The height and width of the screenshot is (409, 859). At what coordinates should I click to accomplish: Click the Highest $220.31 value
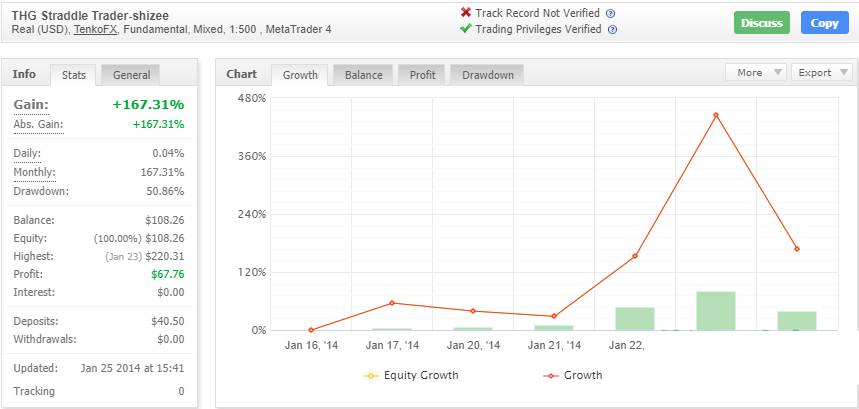click(165, 256)
